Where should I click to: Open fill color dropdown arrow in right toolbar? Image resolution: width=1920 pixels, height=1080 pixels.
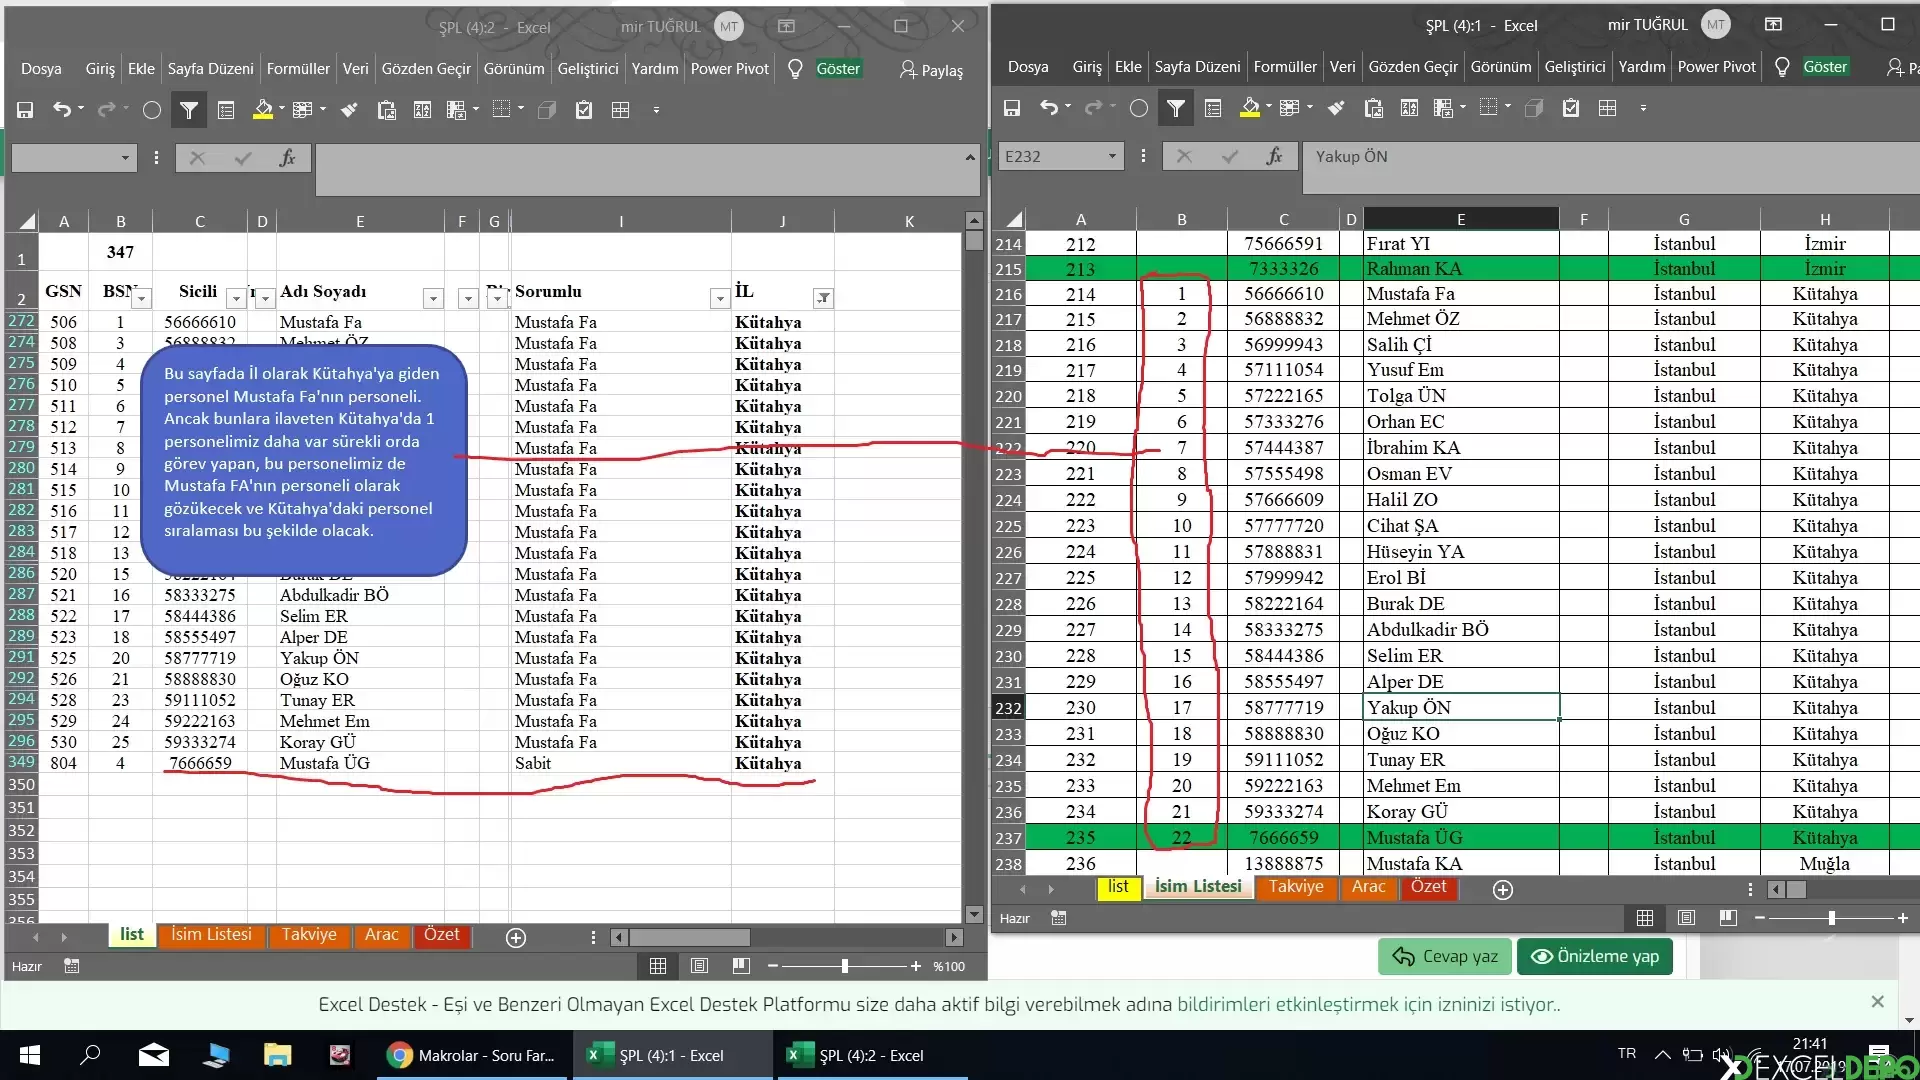(x=1268, y=106)
